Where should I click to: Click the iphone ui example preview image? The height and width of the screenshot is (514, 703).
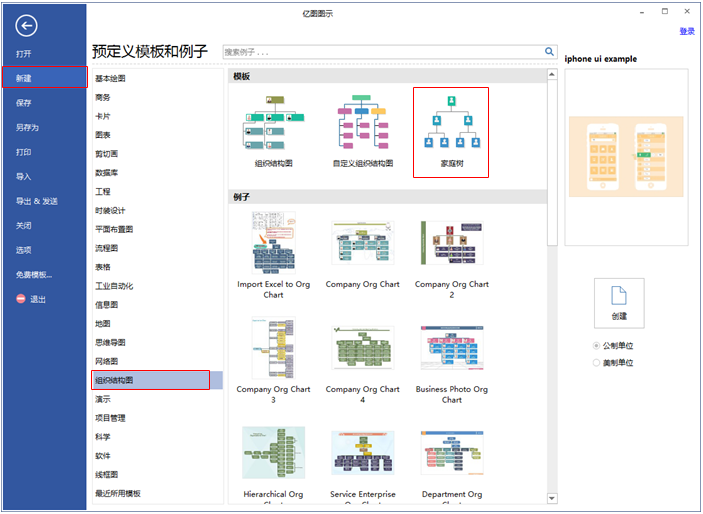point(626,157)
